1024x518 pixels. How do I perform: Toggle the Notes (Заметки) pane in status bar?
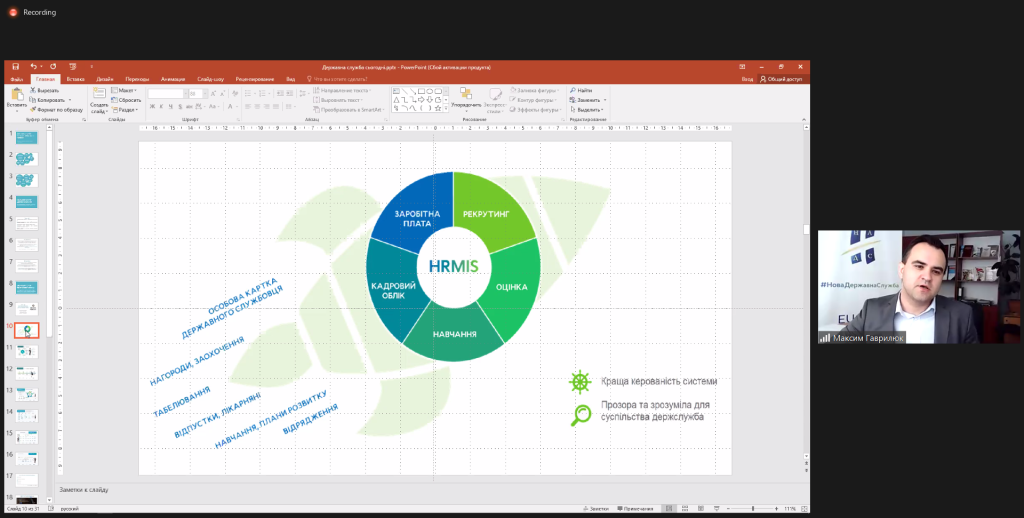point(598,508)
